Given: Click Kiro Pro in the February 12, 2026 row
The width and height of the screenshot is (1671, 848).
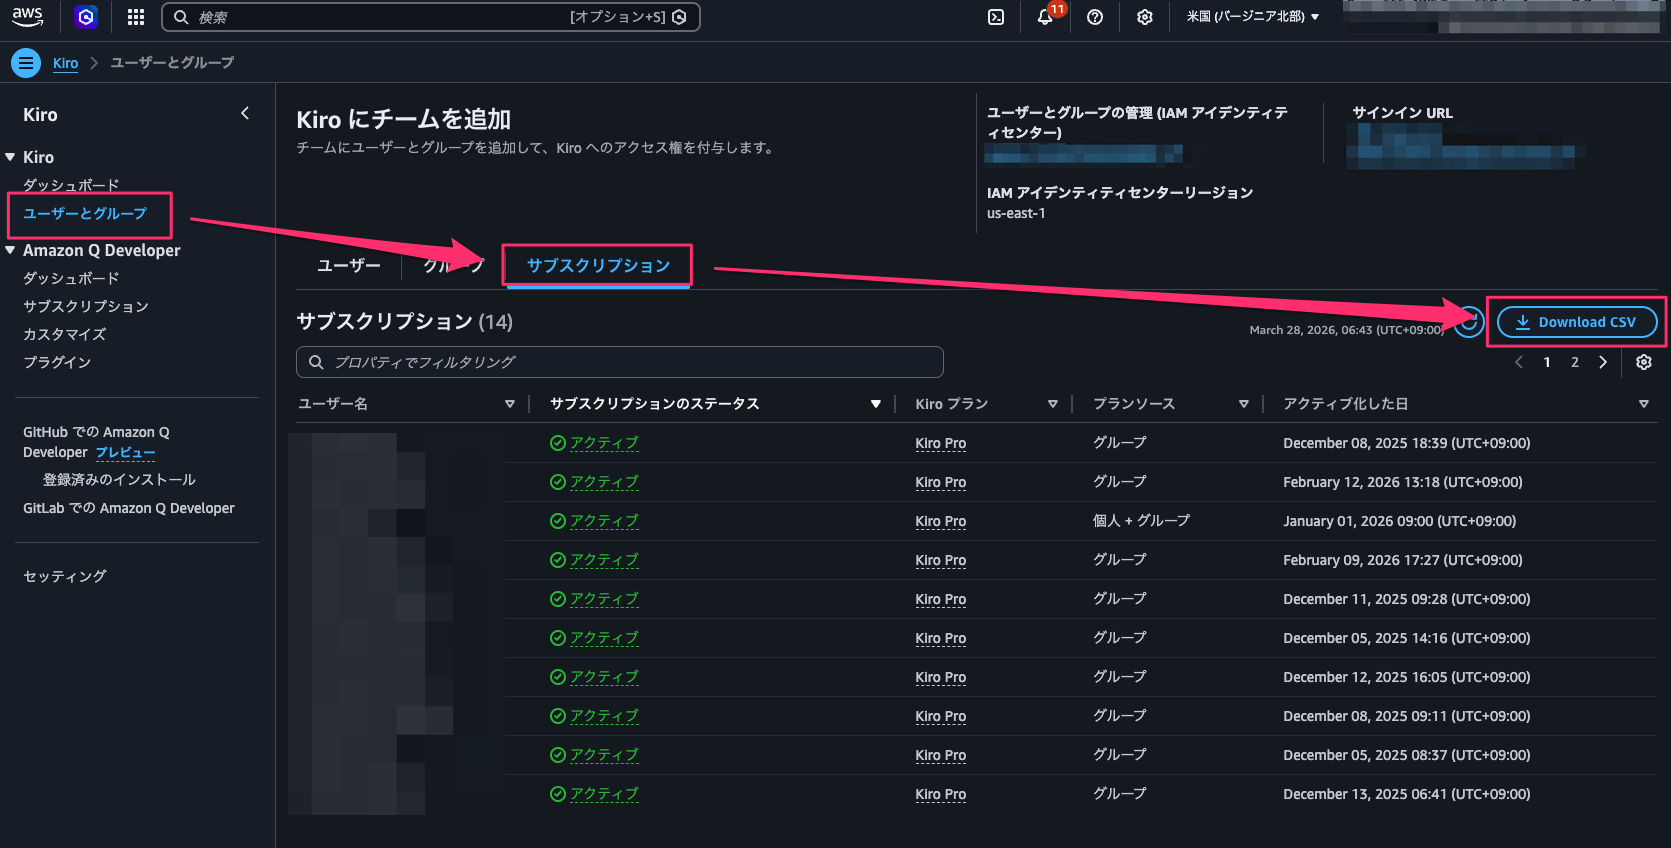Looking at the screenshot, I should point(940,482).
